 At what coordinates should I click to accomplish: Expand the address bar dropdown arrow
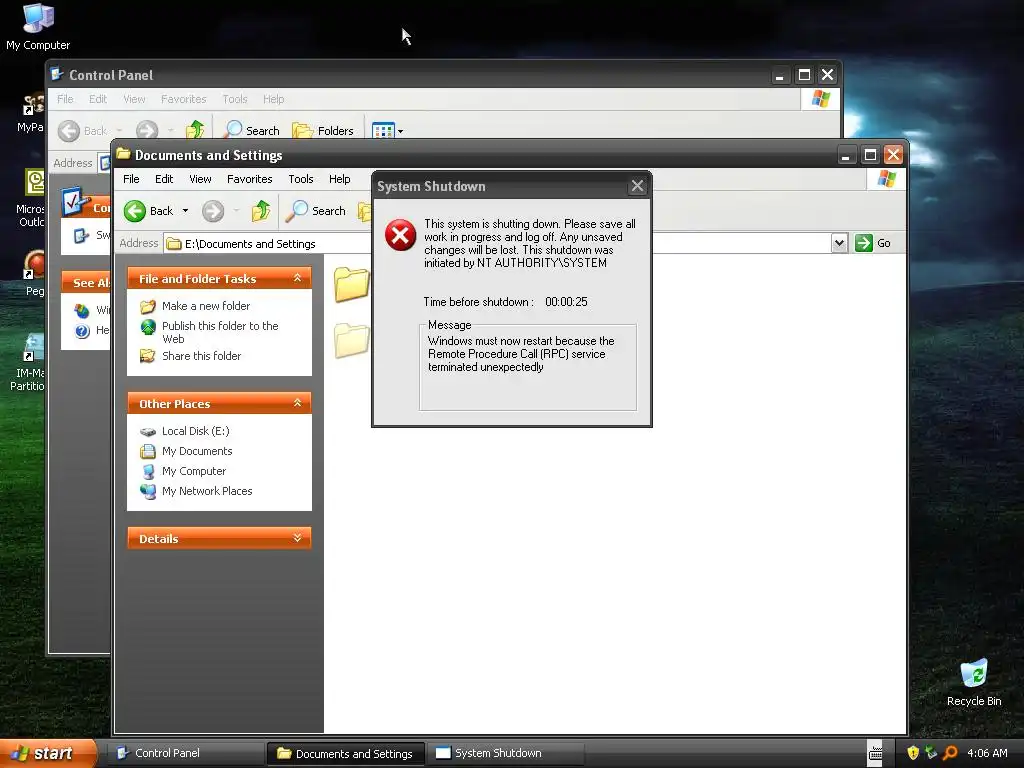tap(839, 243)
